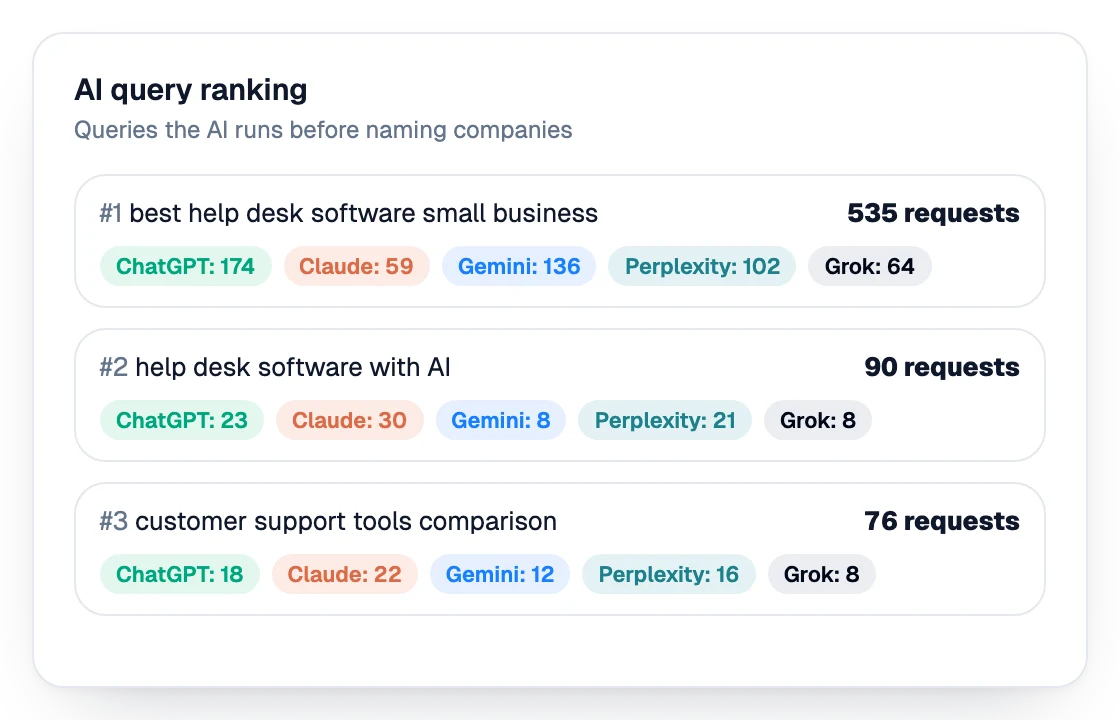Click the 'ChatGPT: 23' badge
This screenshot has height=720, width=1120.
182,420
